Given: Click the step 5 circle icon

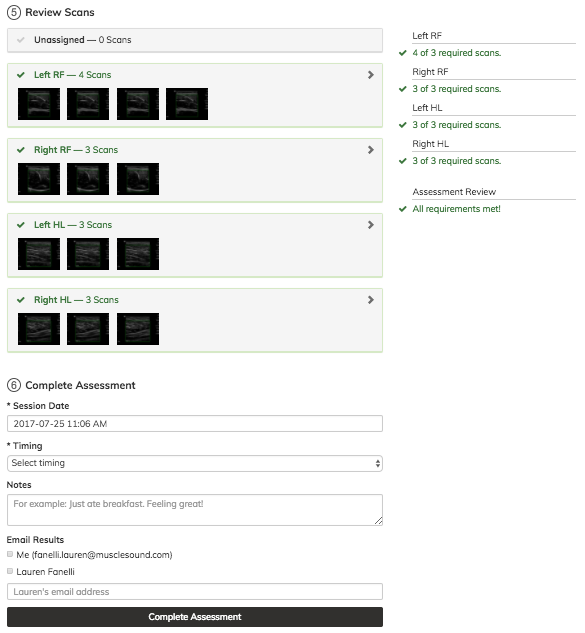Looking at the screenshot, I should pos(13,13).
